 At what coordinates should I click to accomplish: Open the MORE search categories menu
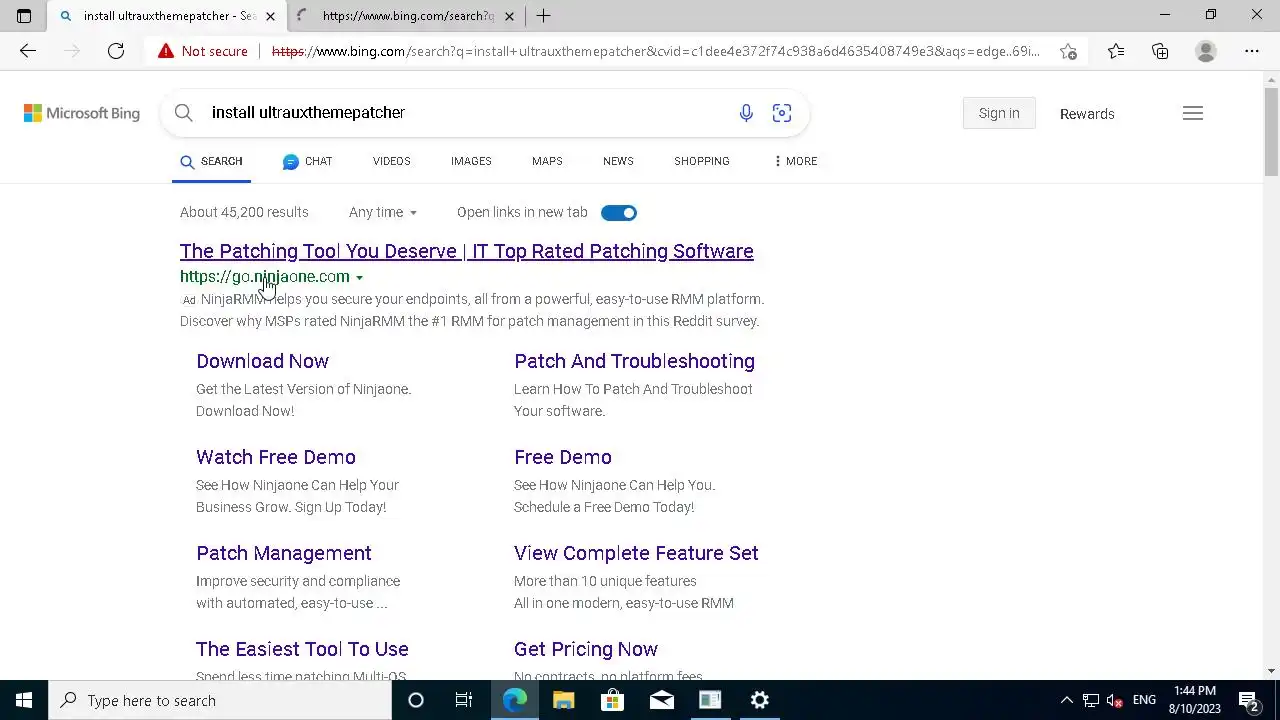[796, 161]
